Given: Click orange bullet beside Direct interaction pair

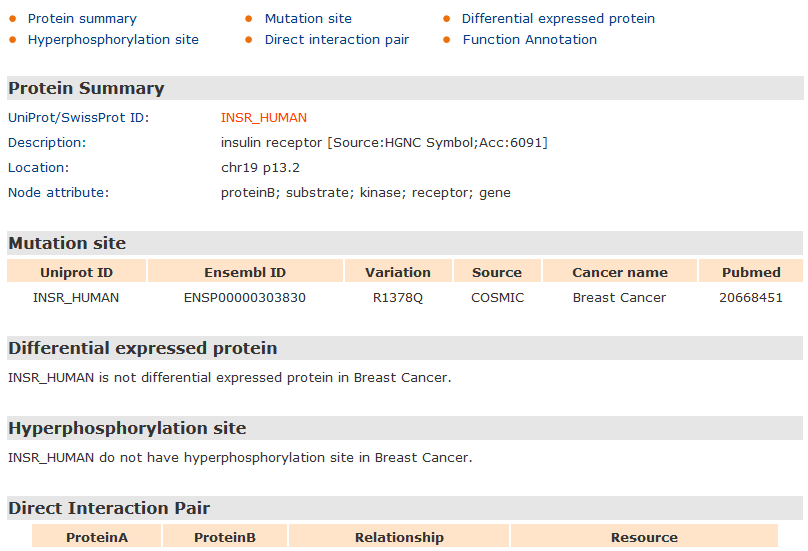Looking at the screenshot, I should click(248, 40).
